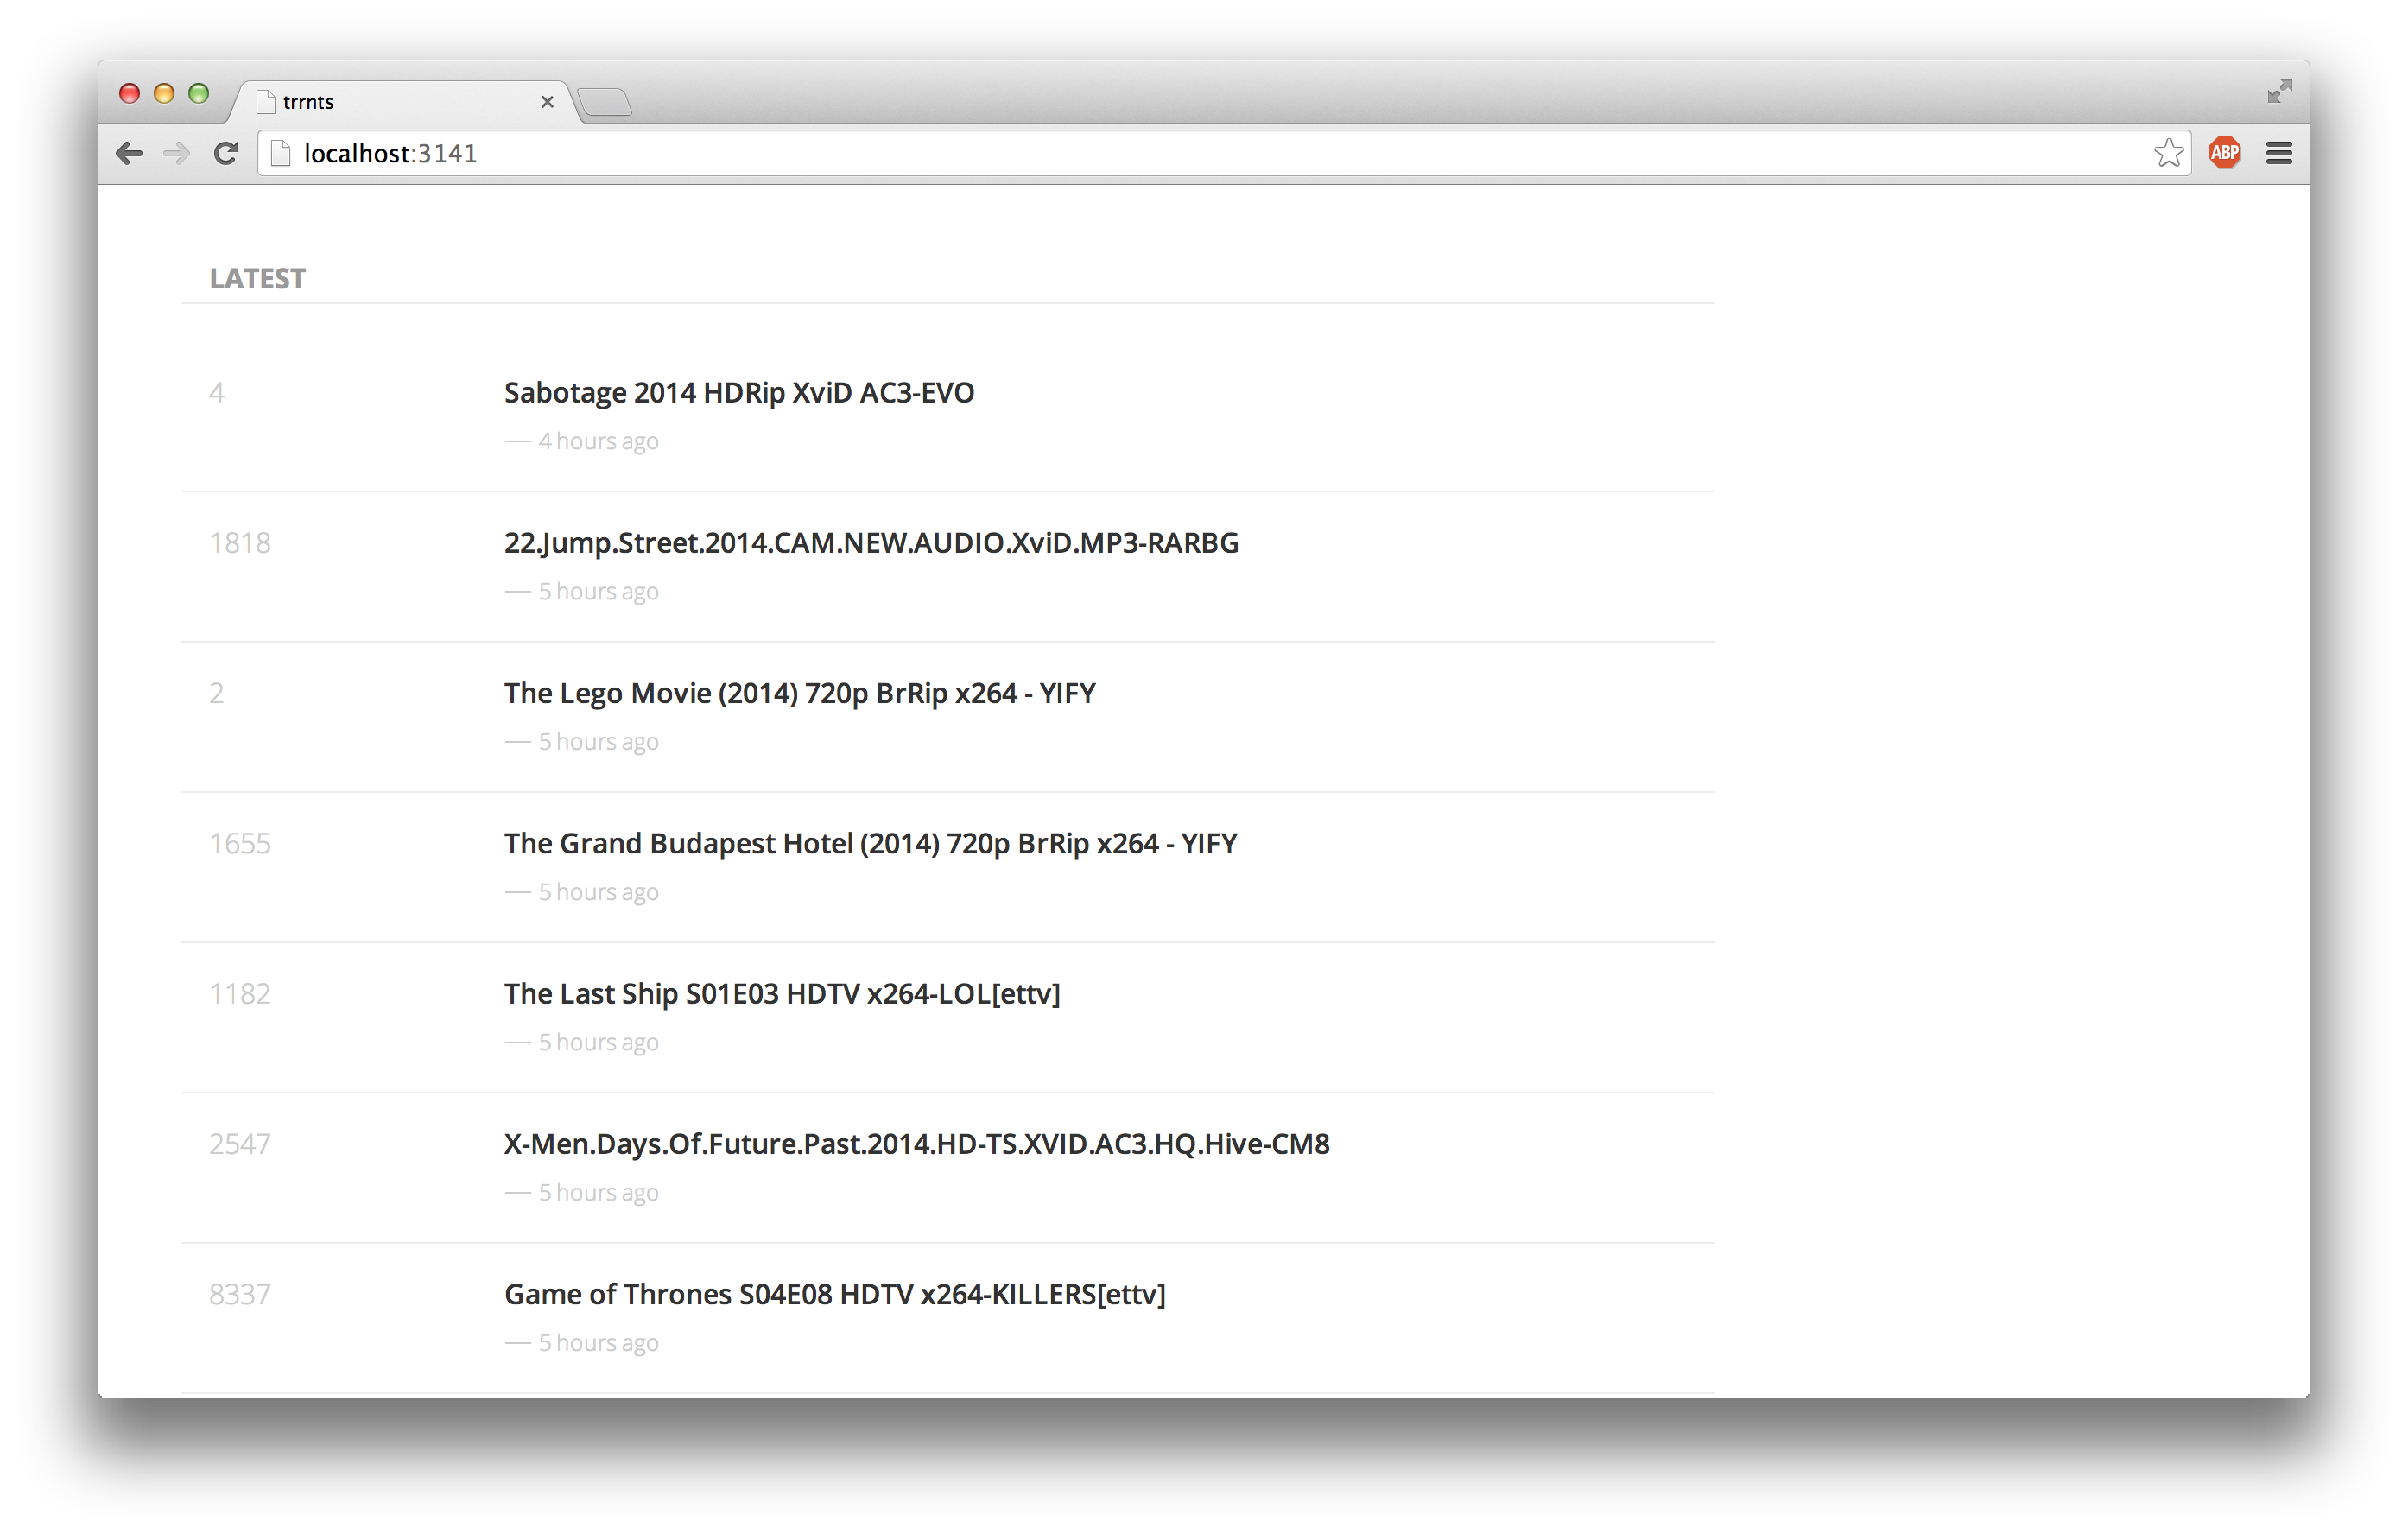The image size is (2408, 1534).
Task: Reload the page with refresh icon
Action: 226,153
